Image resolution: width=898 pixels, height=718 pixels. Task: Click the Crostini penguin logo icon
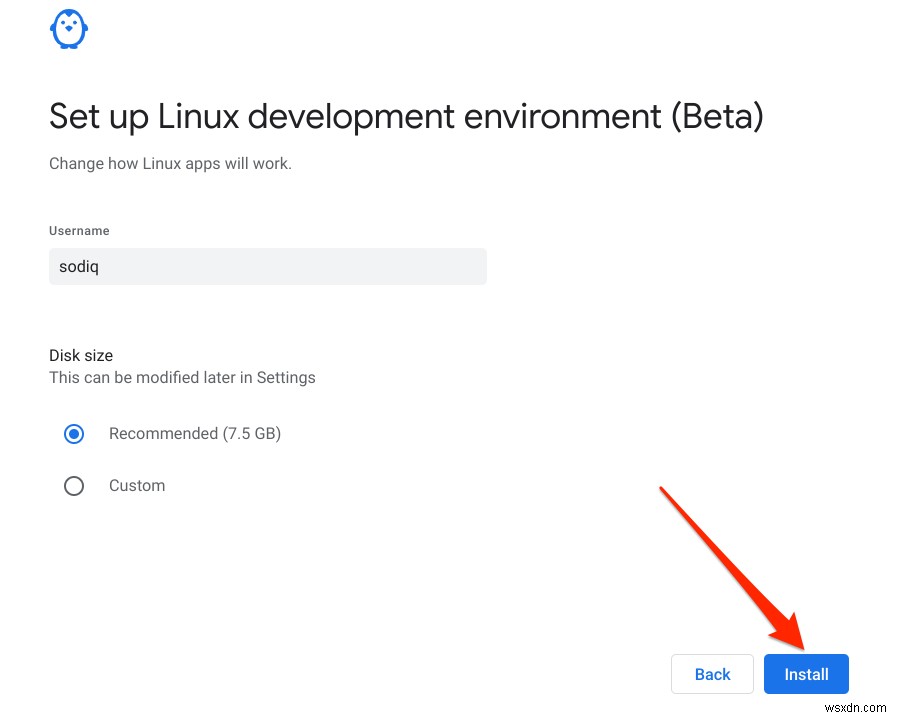click(x=68, y=29)
